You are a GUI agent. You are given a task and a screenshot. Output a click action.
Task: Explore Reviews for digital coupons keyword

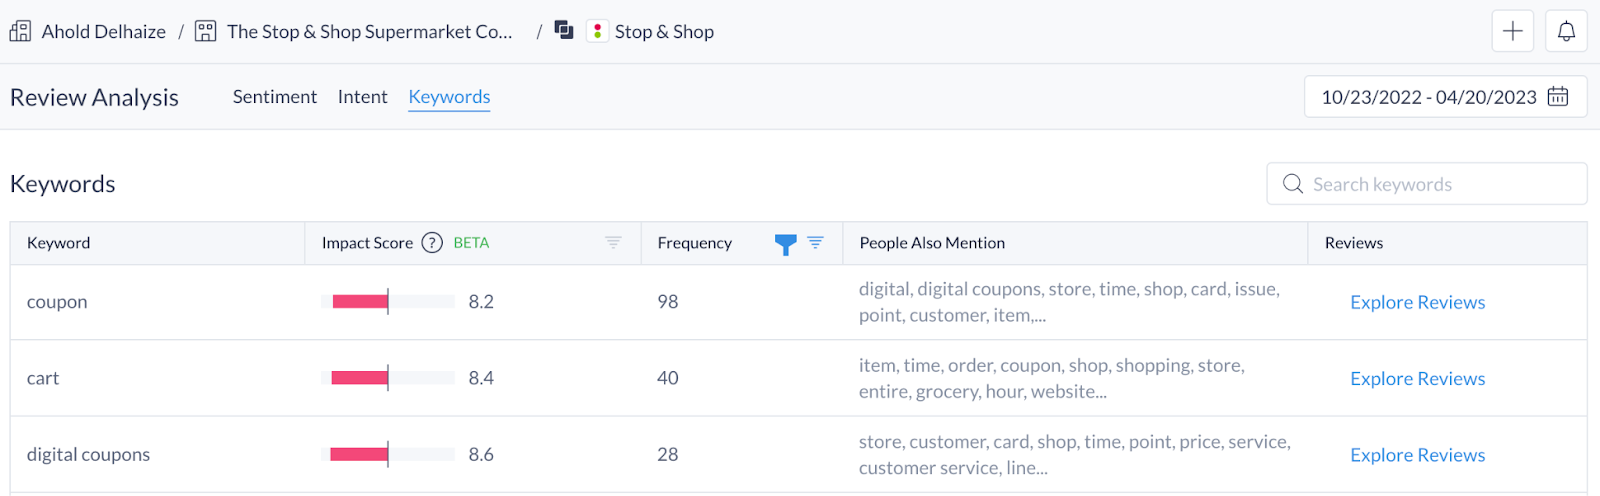1417,455
